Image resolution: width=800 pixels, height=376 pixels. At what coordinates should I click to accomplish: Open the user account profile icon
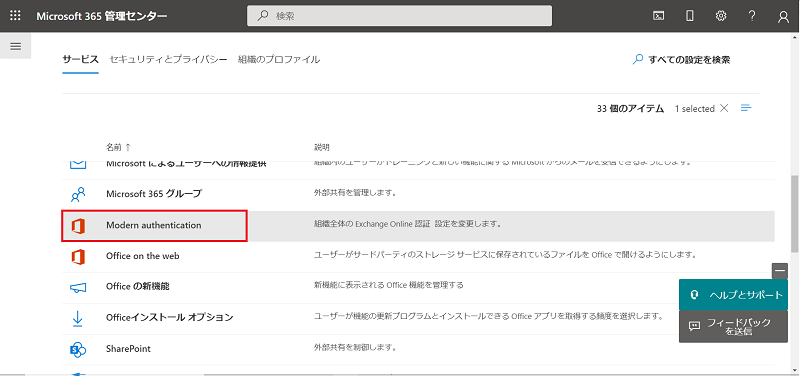tap(783, 16)
